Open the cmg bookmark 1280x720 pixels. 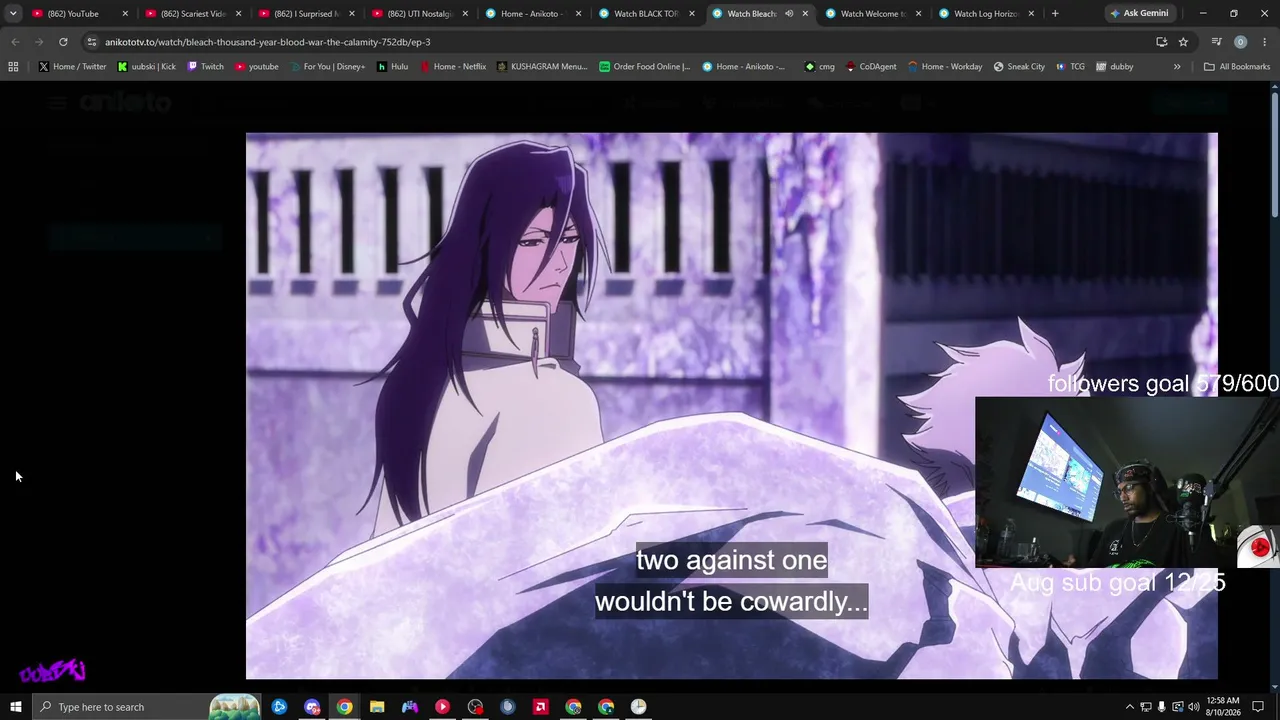click(x=820, y=67)
